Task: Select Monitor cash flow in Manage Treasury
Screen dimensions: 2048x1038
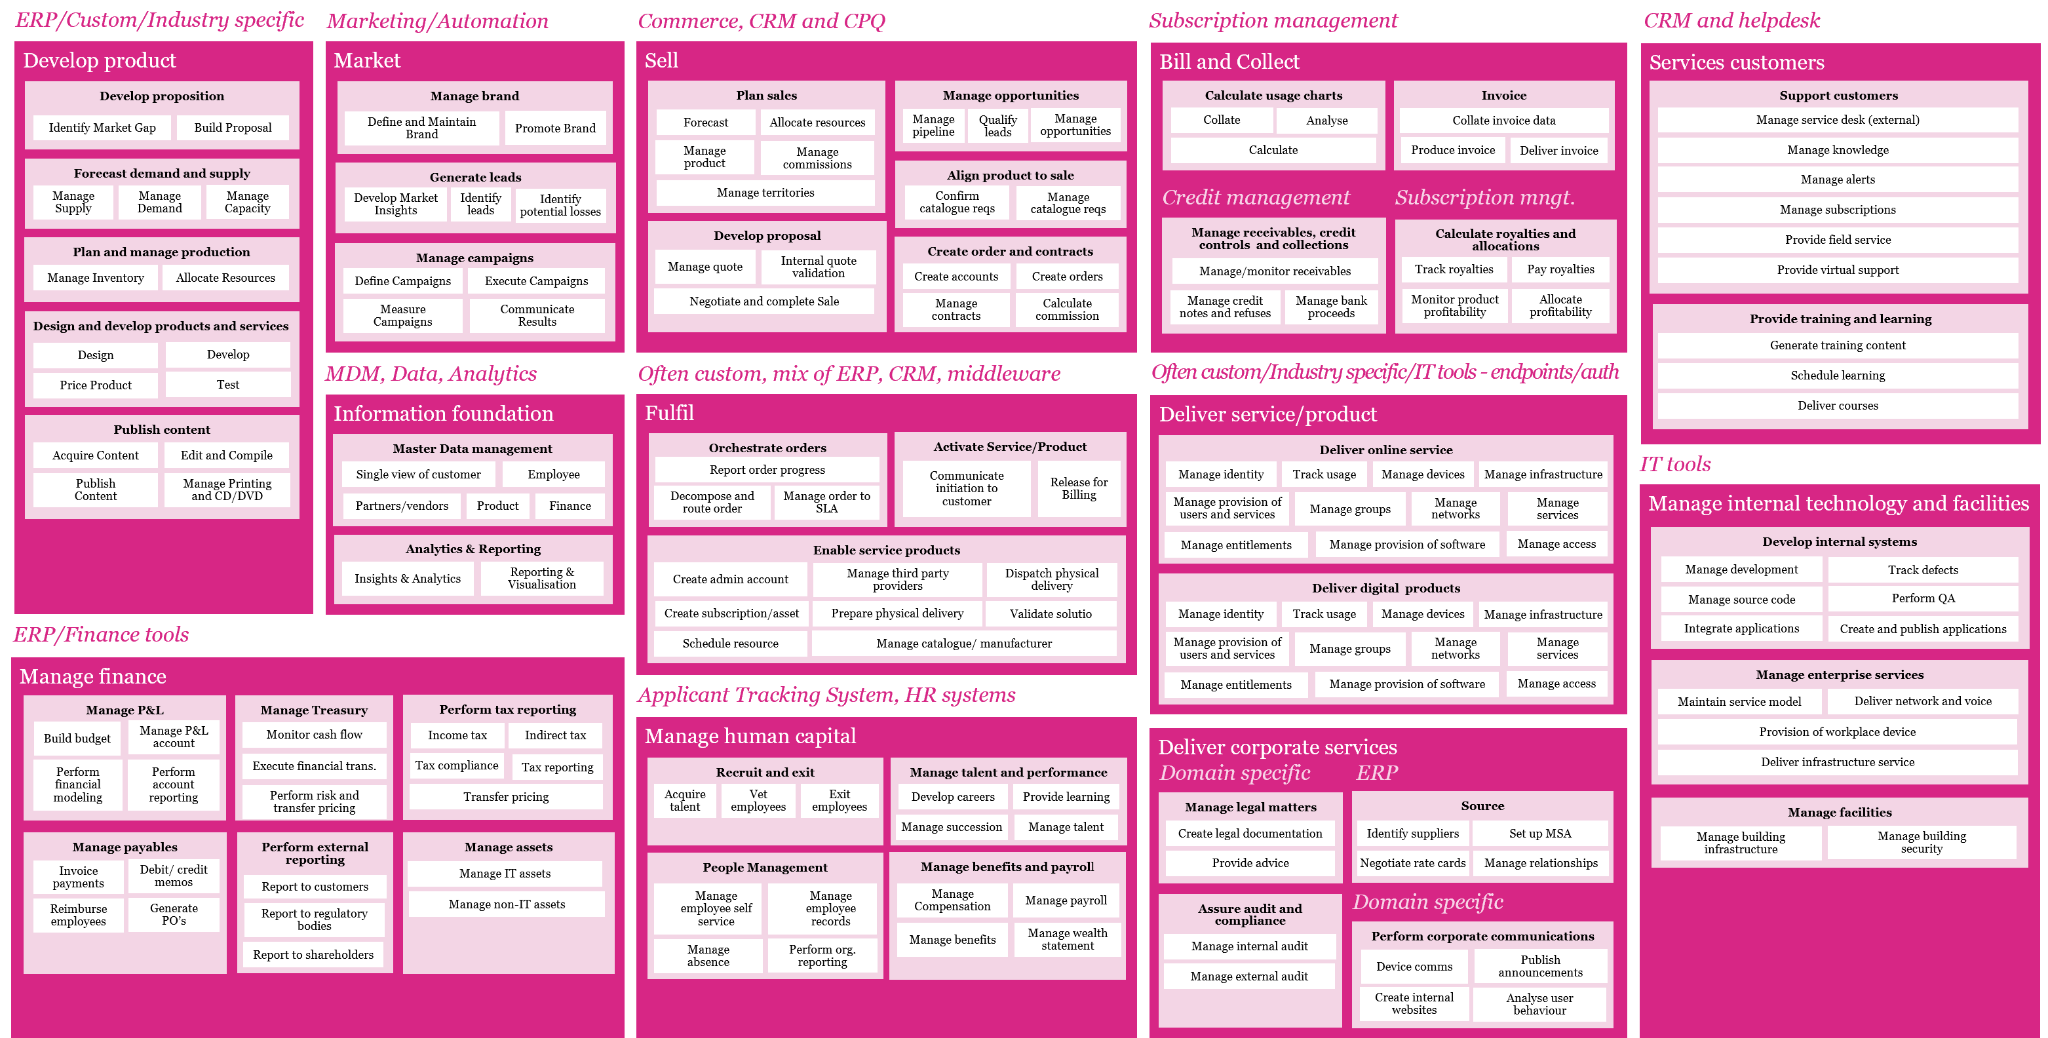Action: [314, 735]
